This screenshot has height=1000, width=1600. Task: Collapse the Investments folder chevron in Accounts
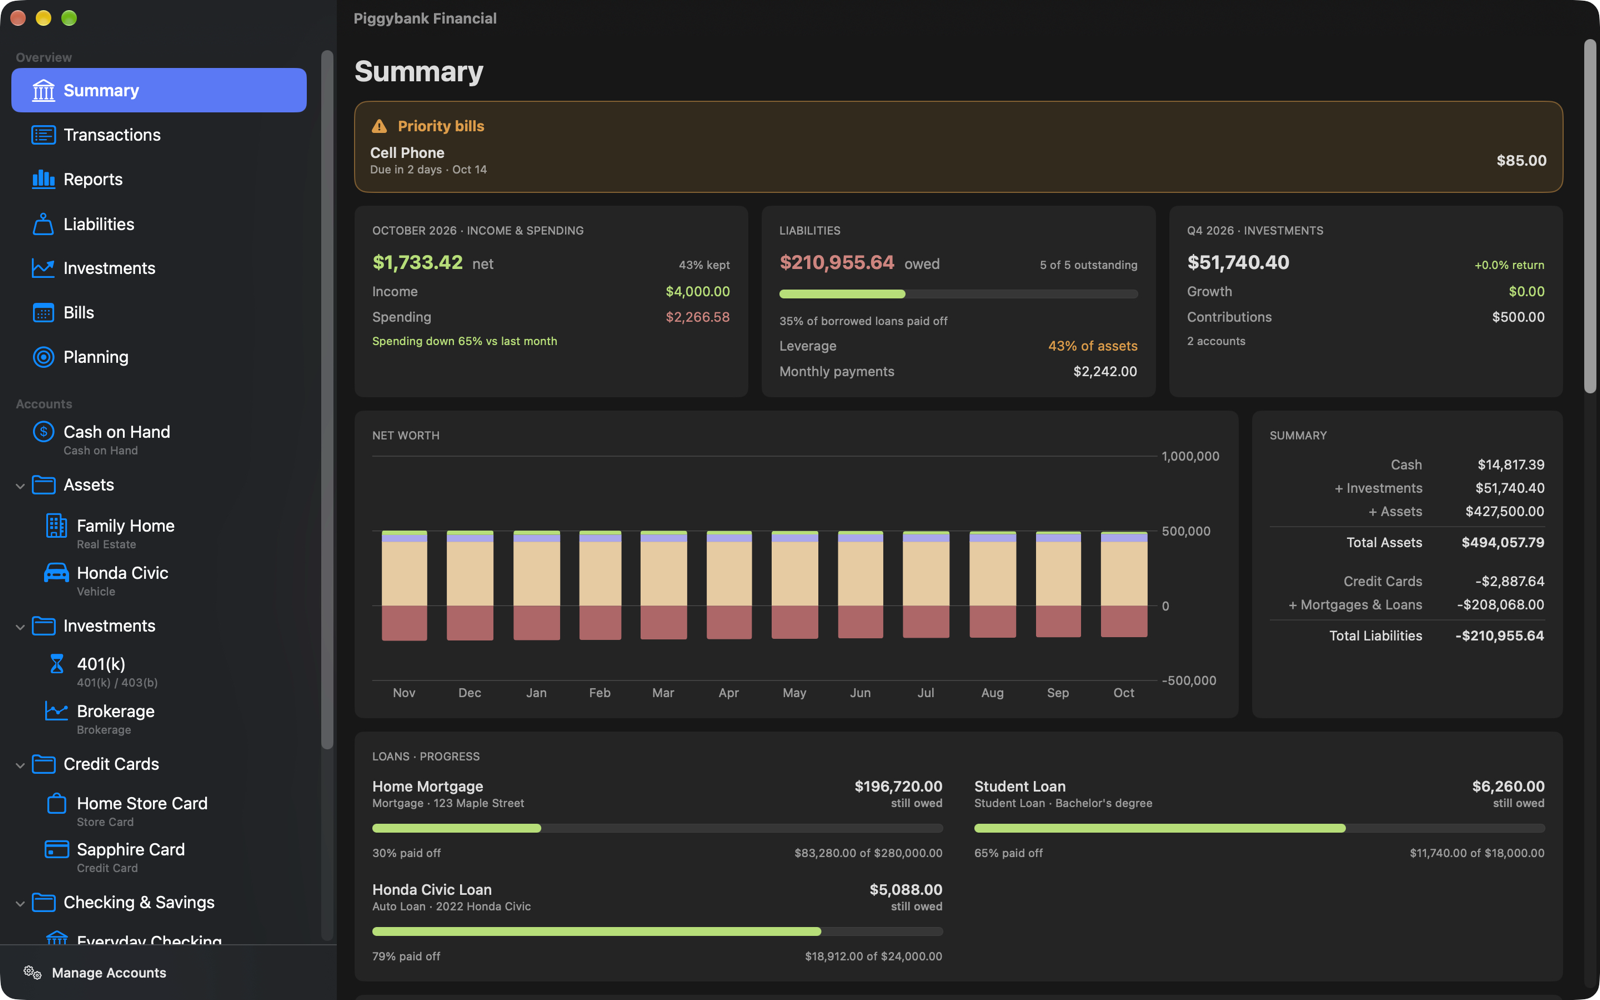coord(20,627)
